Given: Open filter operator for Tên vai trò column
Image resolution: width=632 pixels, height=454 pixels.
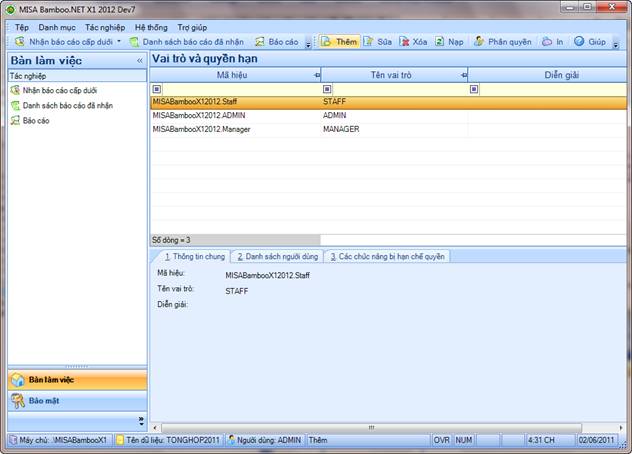Looking at the screenshot, I should 327,89.
